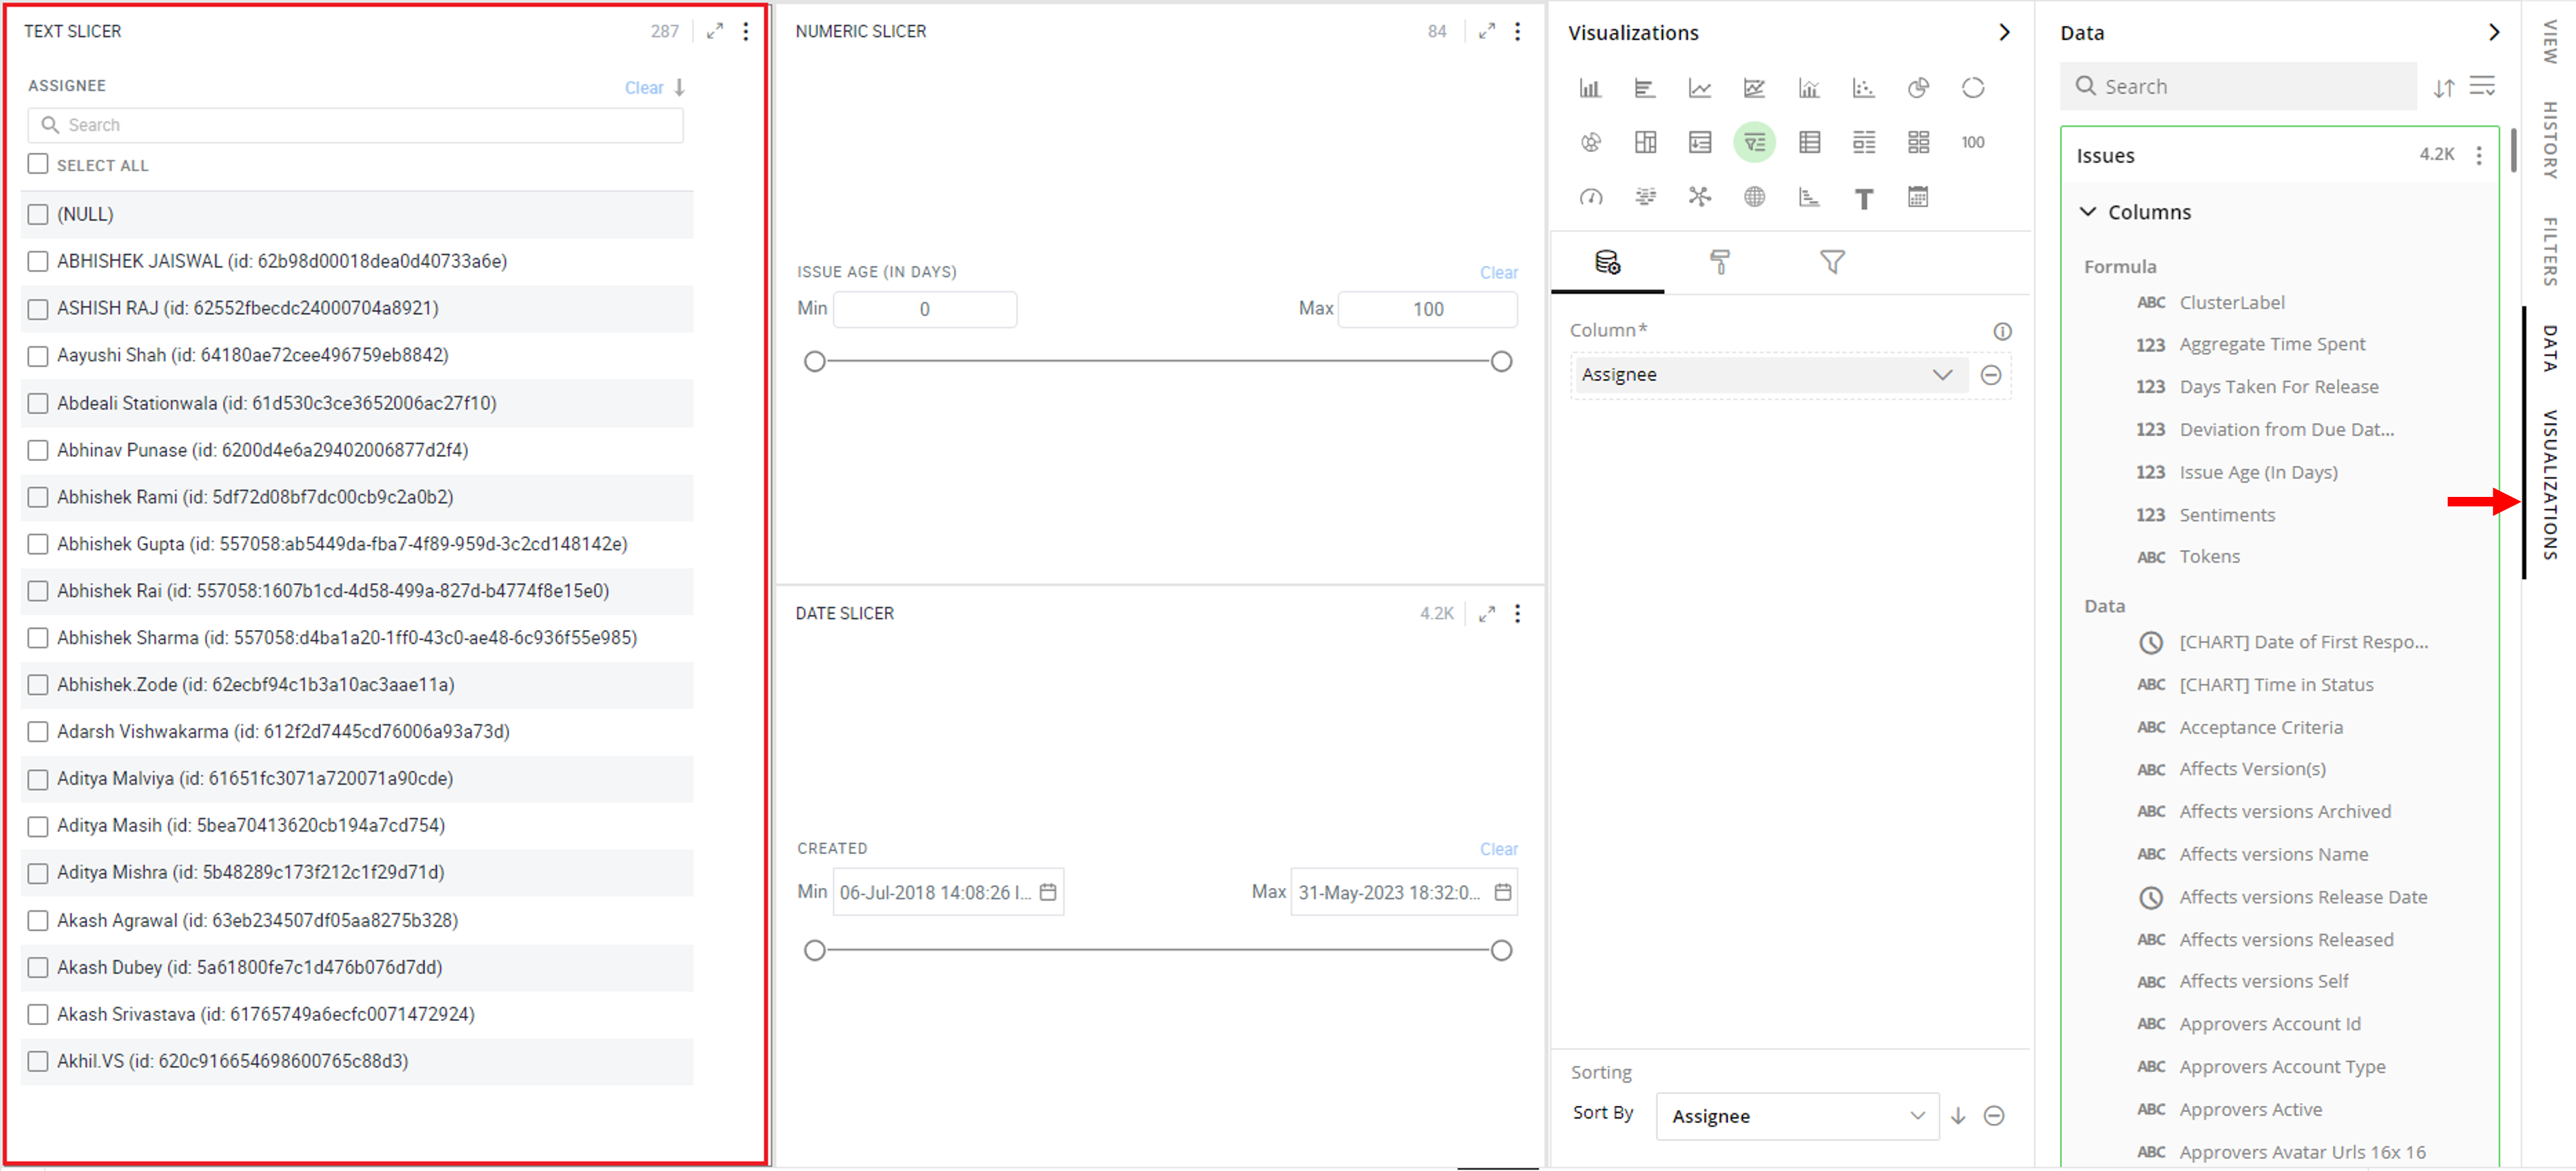Image resolution: width=2576 pixels, height=1171 pixels.
Task: Tick the ASHISH RAJ checkbox
Action: click(38, 309)
